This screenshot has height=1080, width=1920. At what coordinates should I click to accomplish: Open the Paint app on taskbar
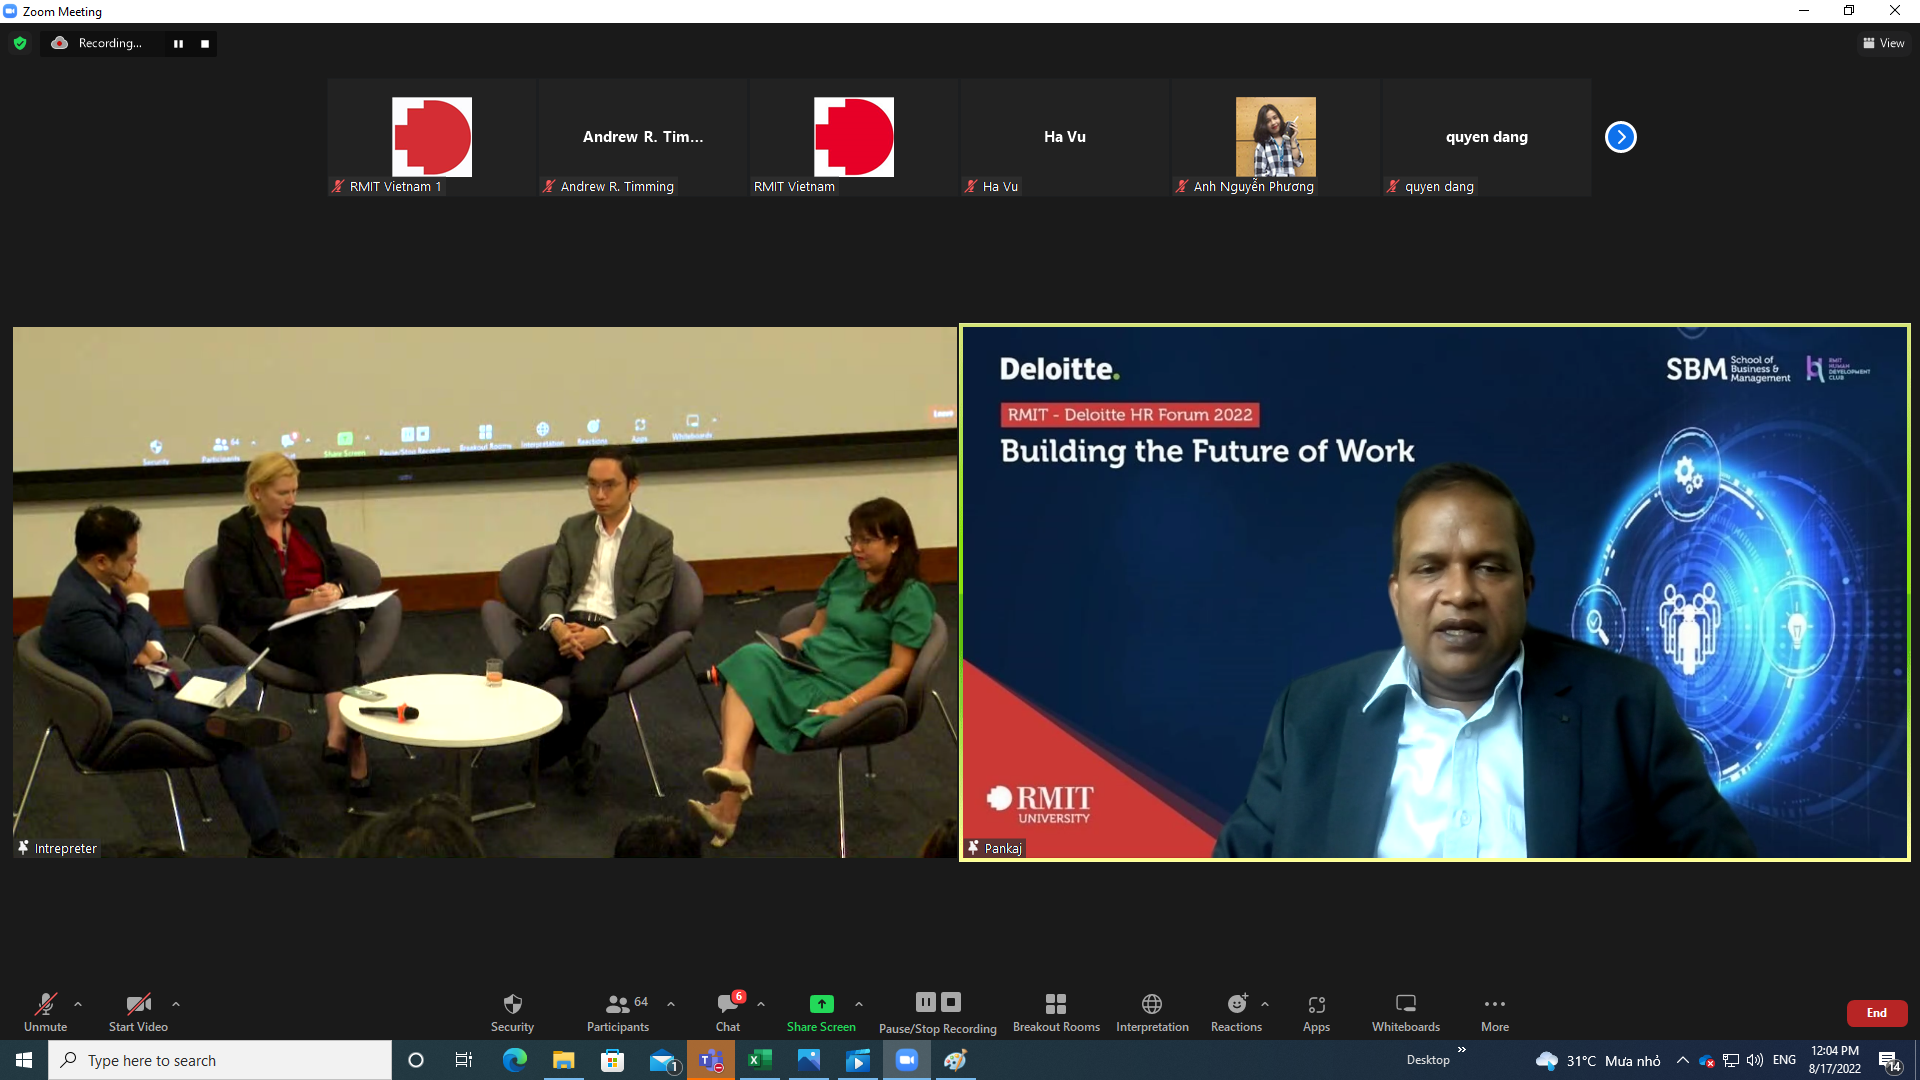click(955, 1060)
